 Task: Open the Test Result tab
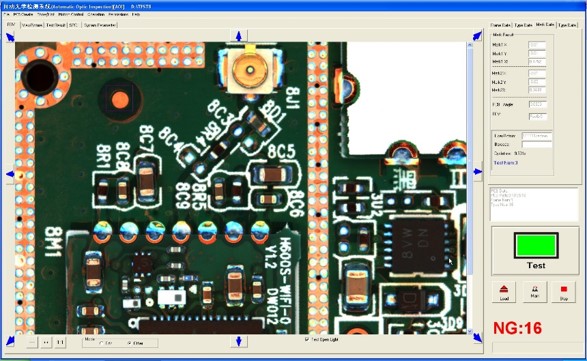coord(55,25)
